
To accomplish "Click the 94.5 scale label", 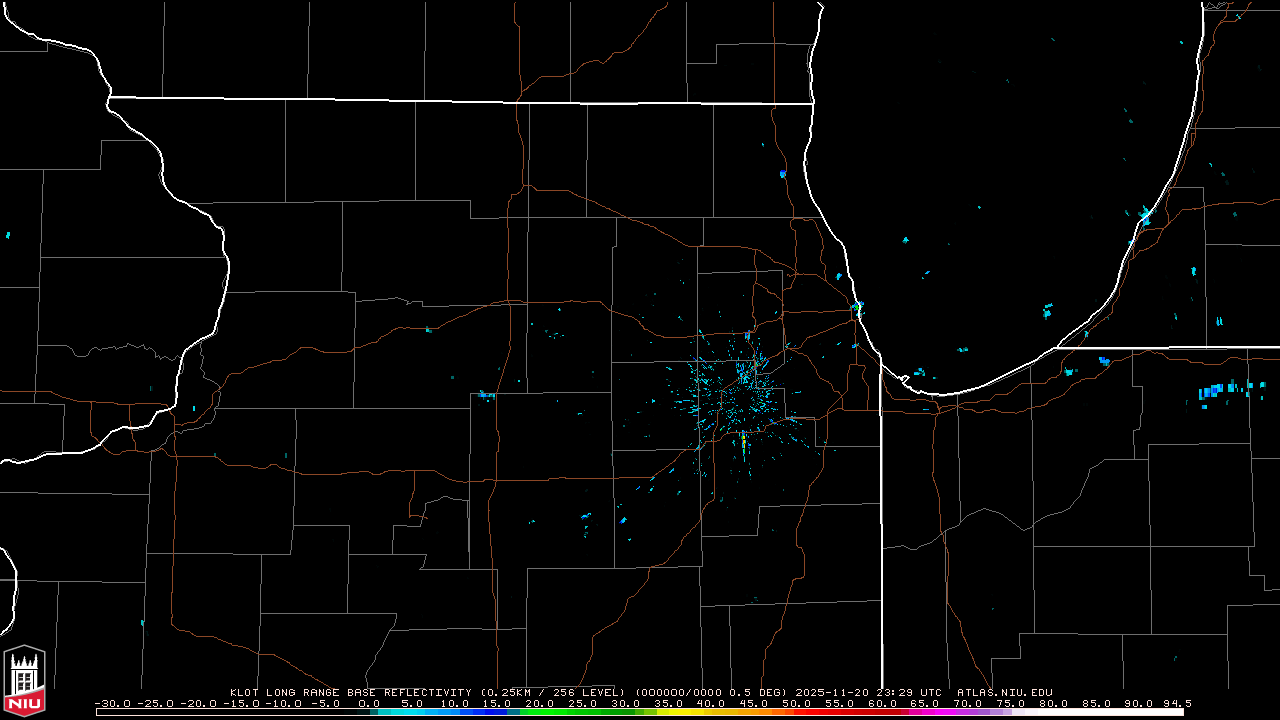I will pyautogui.click(x=1176, y=703).
